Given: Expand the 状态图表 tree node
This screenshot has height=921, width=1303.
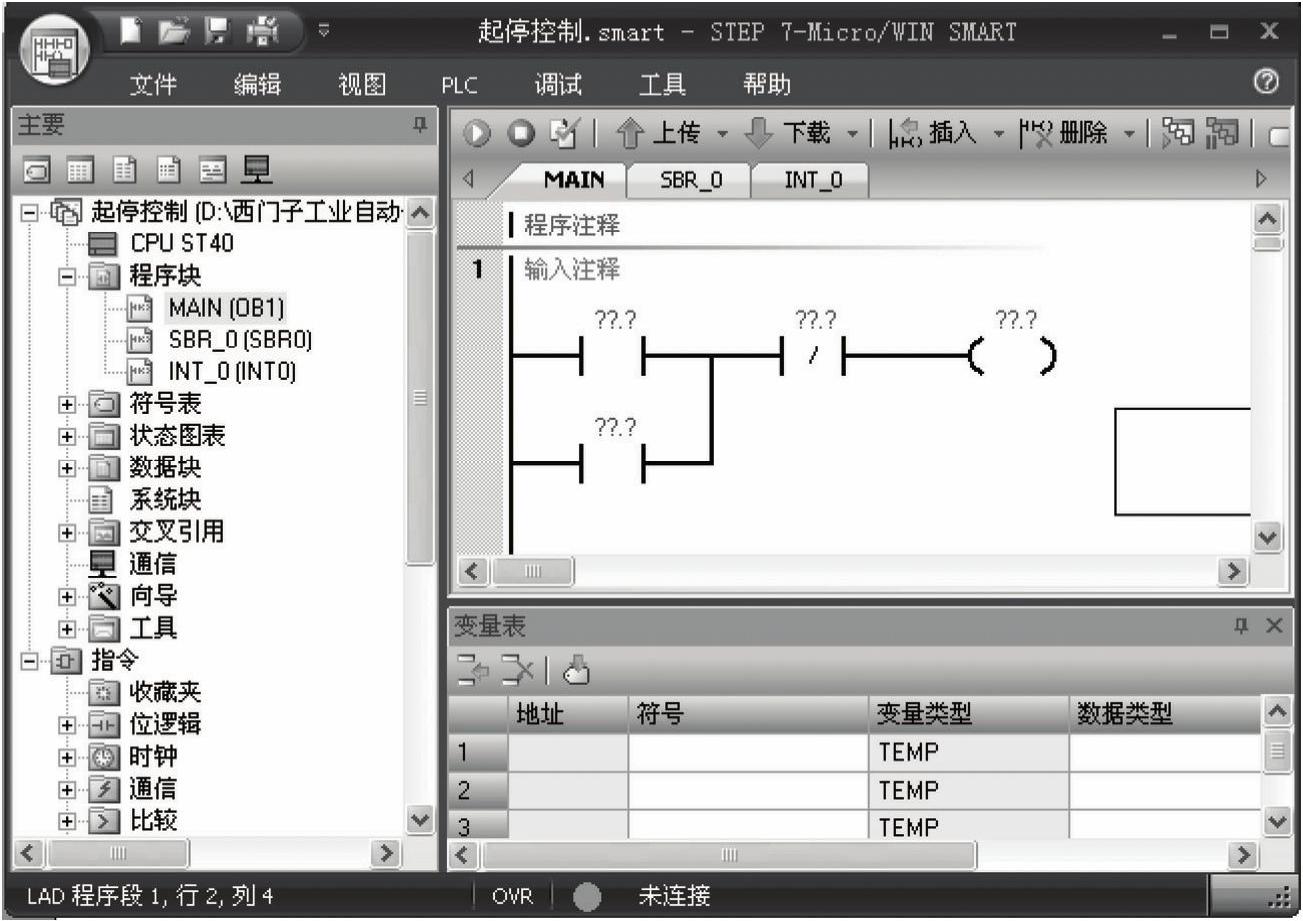Looking at the screenshot, I should tap(67, 437).
